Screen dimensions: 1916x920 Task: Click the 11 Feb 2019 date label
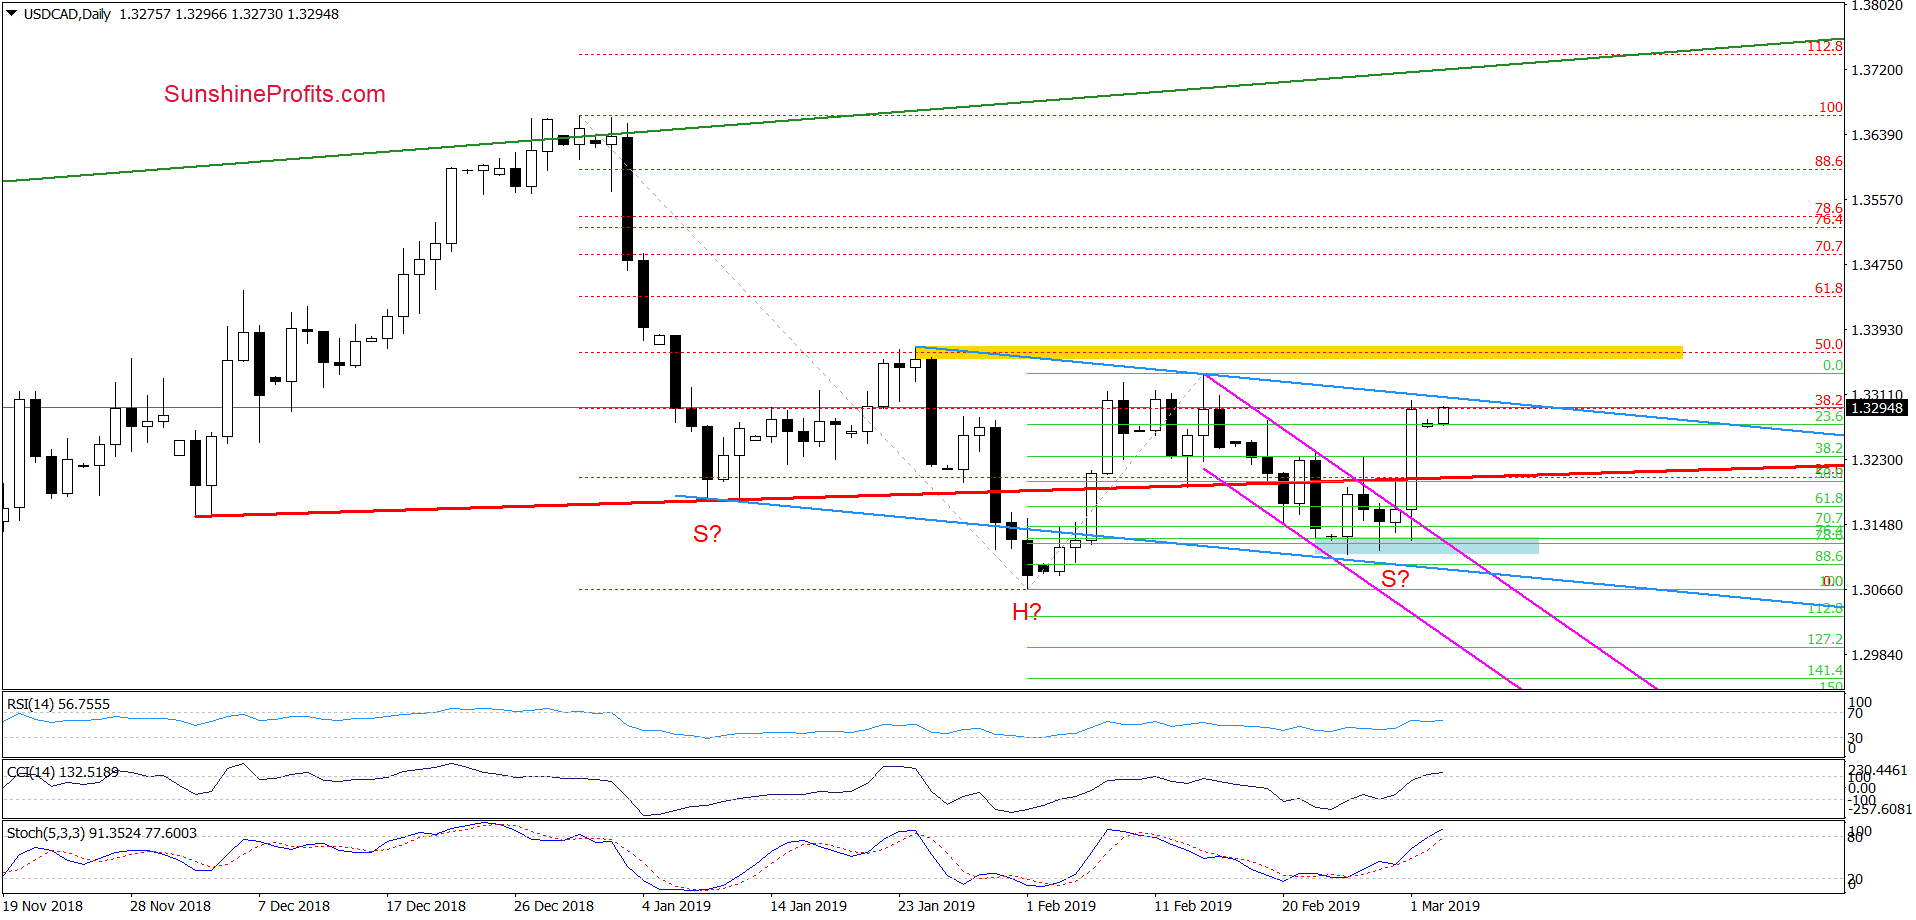[1193, 906]
